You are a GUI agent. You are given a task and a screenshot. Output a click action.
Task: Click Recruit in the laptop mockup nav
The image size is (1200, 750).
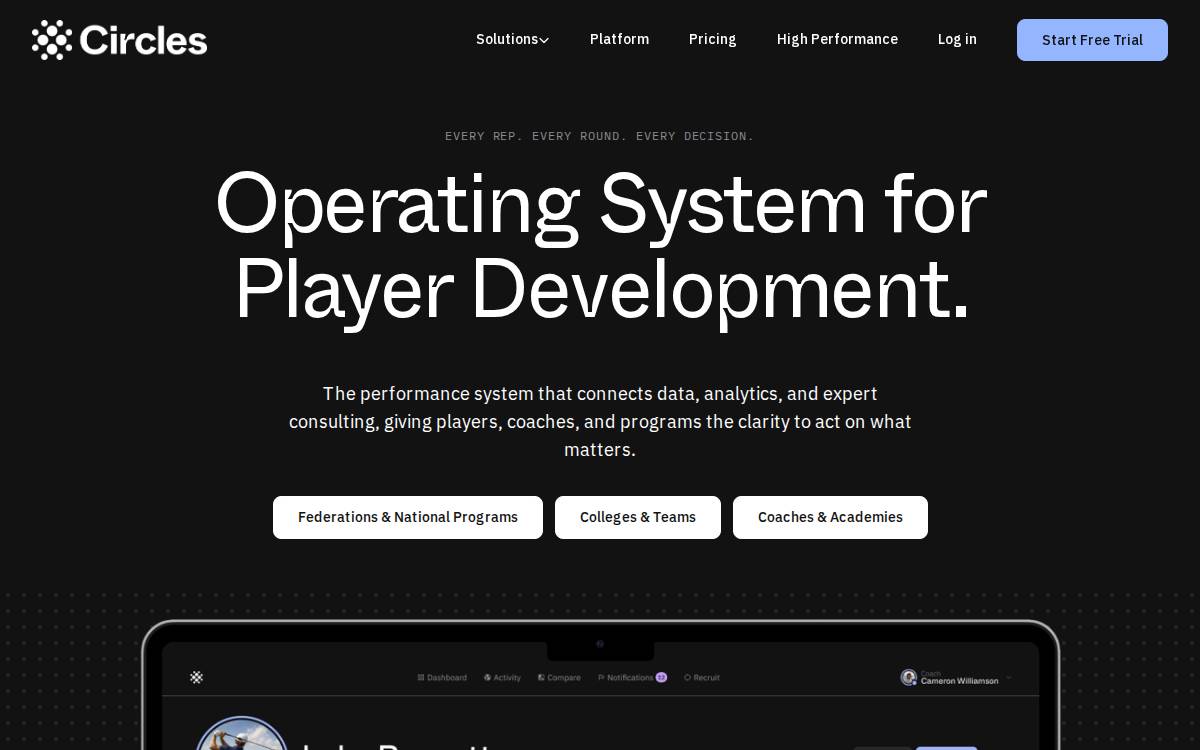pyautogui.click(x=702, y=677)
